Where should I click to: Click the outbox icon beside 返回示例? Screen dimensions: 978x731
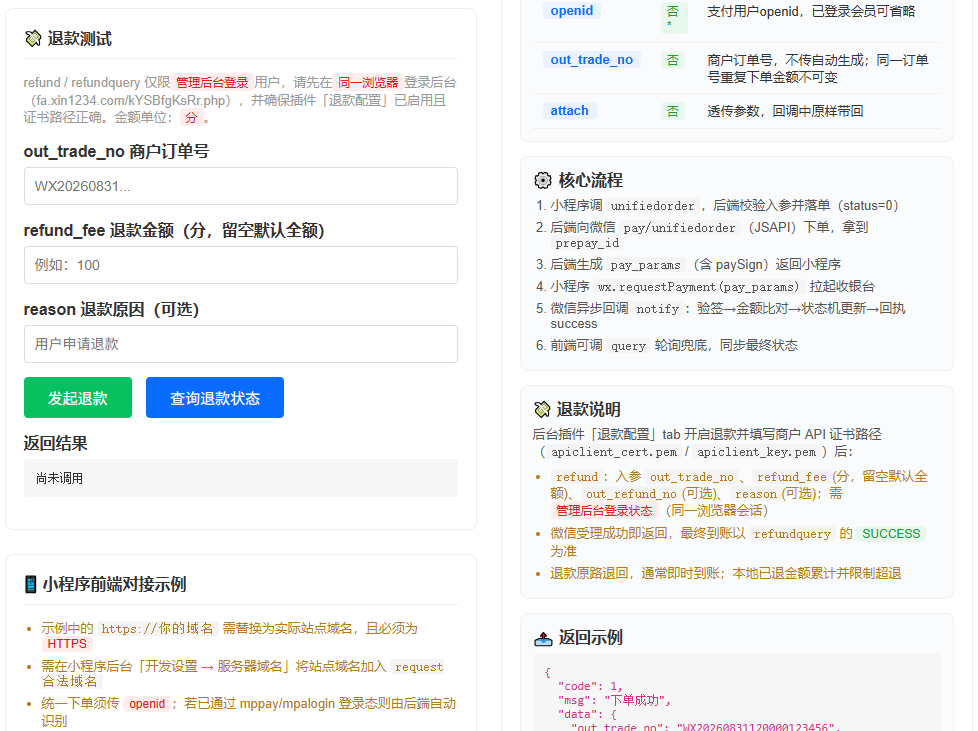click(543, 638)
